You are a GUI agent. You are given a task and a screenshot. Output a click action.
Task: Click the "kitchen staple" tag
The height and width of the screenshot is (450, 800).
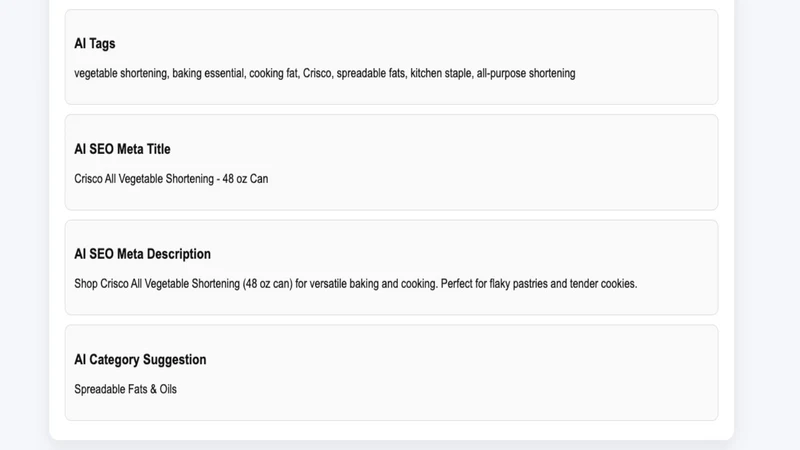click(440, 73)
